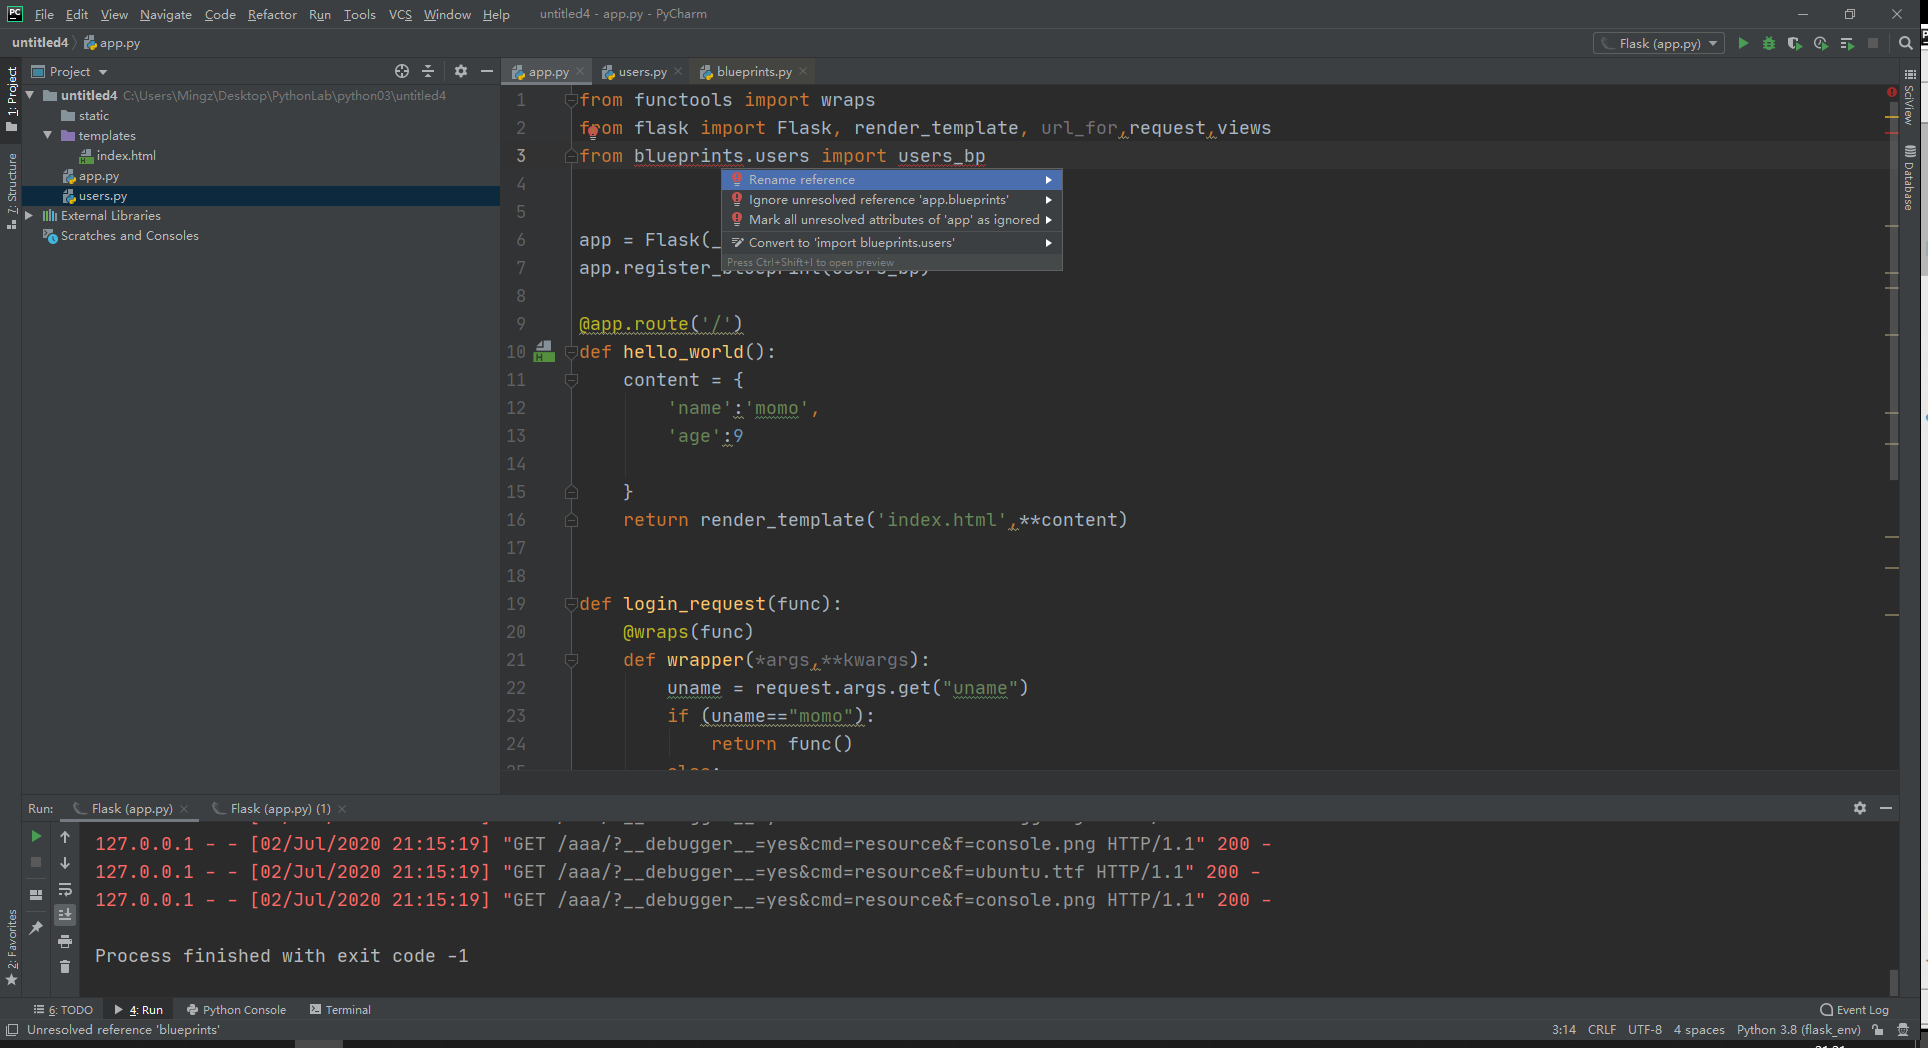Click the Run panel stop square
The height and width of the screenshot is (1048, 1928).
click(x=36, y=862)
